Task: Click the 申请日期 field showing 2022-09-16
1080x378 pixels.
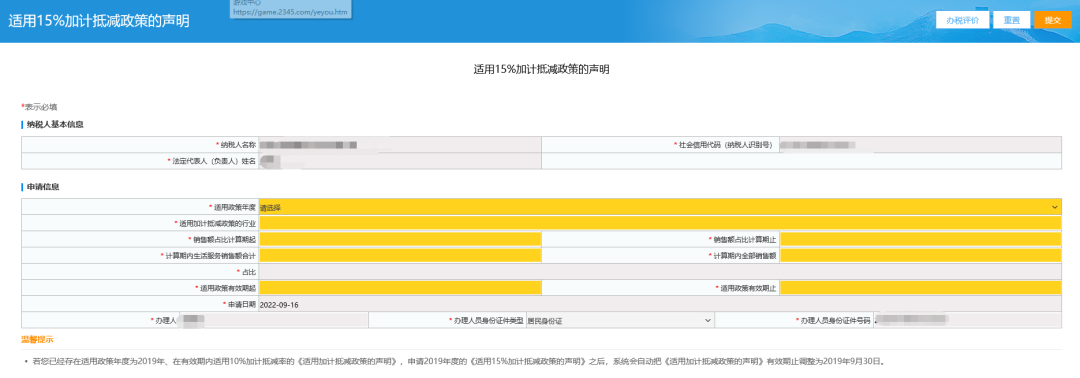Action: (x=660, y=304)
